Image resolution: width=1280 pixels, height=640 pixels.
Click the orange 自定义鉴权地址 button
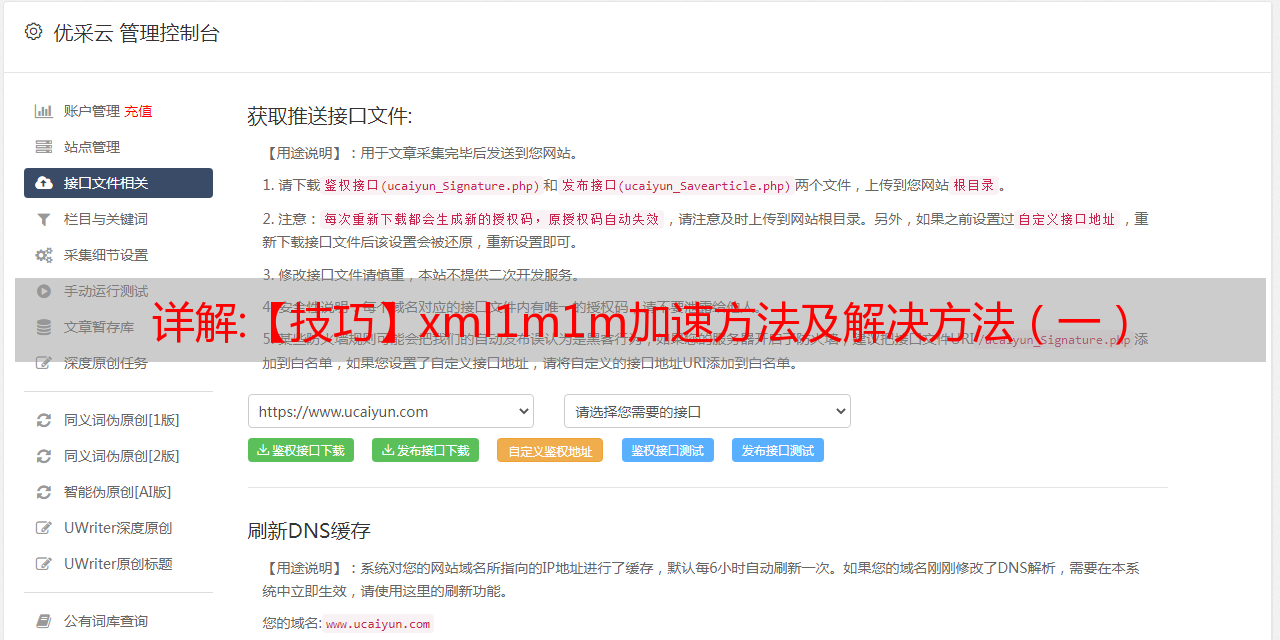coord(550,450)
